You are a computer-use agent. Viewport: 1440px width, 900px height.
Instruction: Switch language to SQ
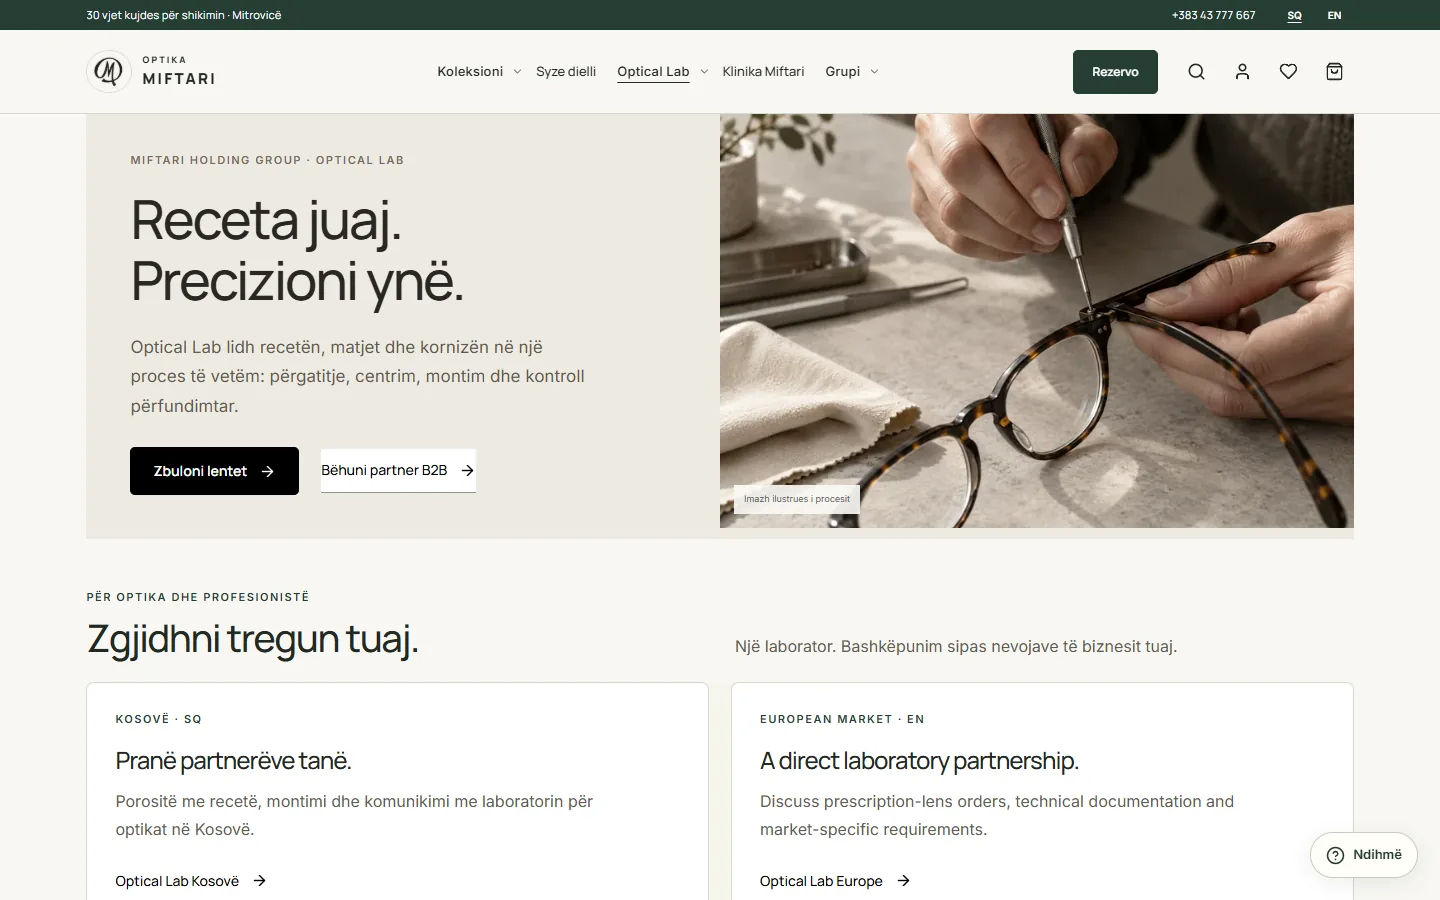click(1295, 16)
